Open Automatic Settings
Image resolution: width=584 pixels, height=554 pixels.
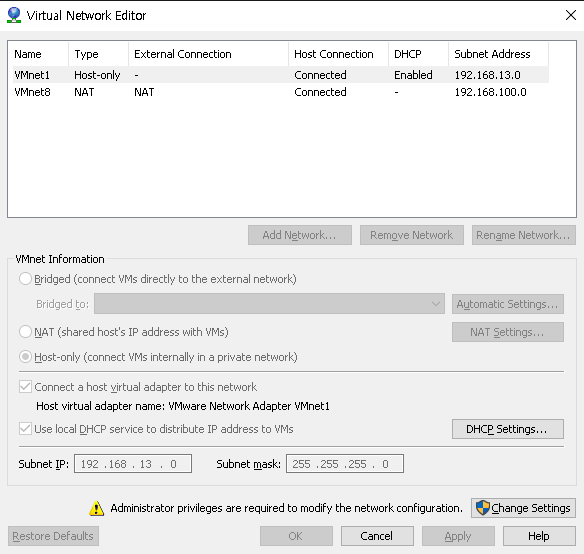(x=508, y=304)
